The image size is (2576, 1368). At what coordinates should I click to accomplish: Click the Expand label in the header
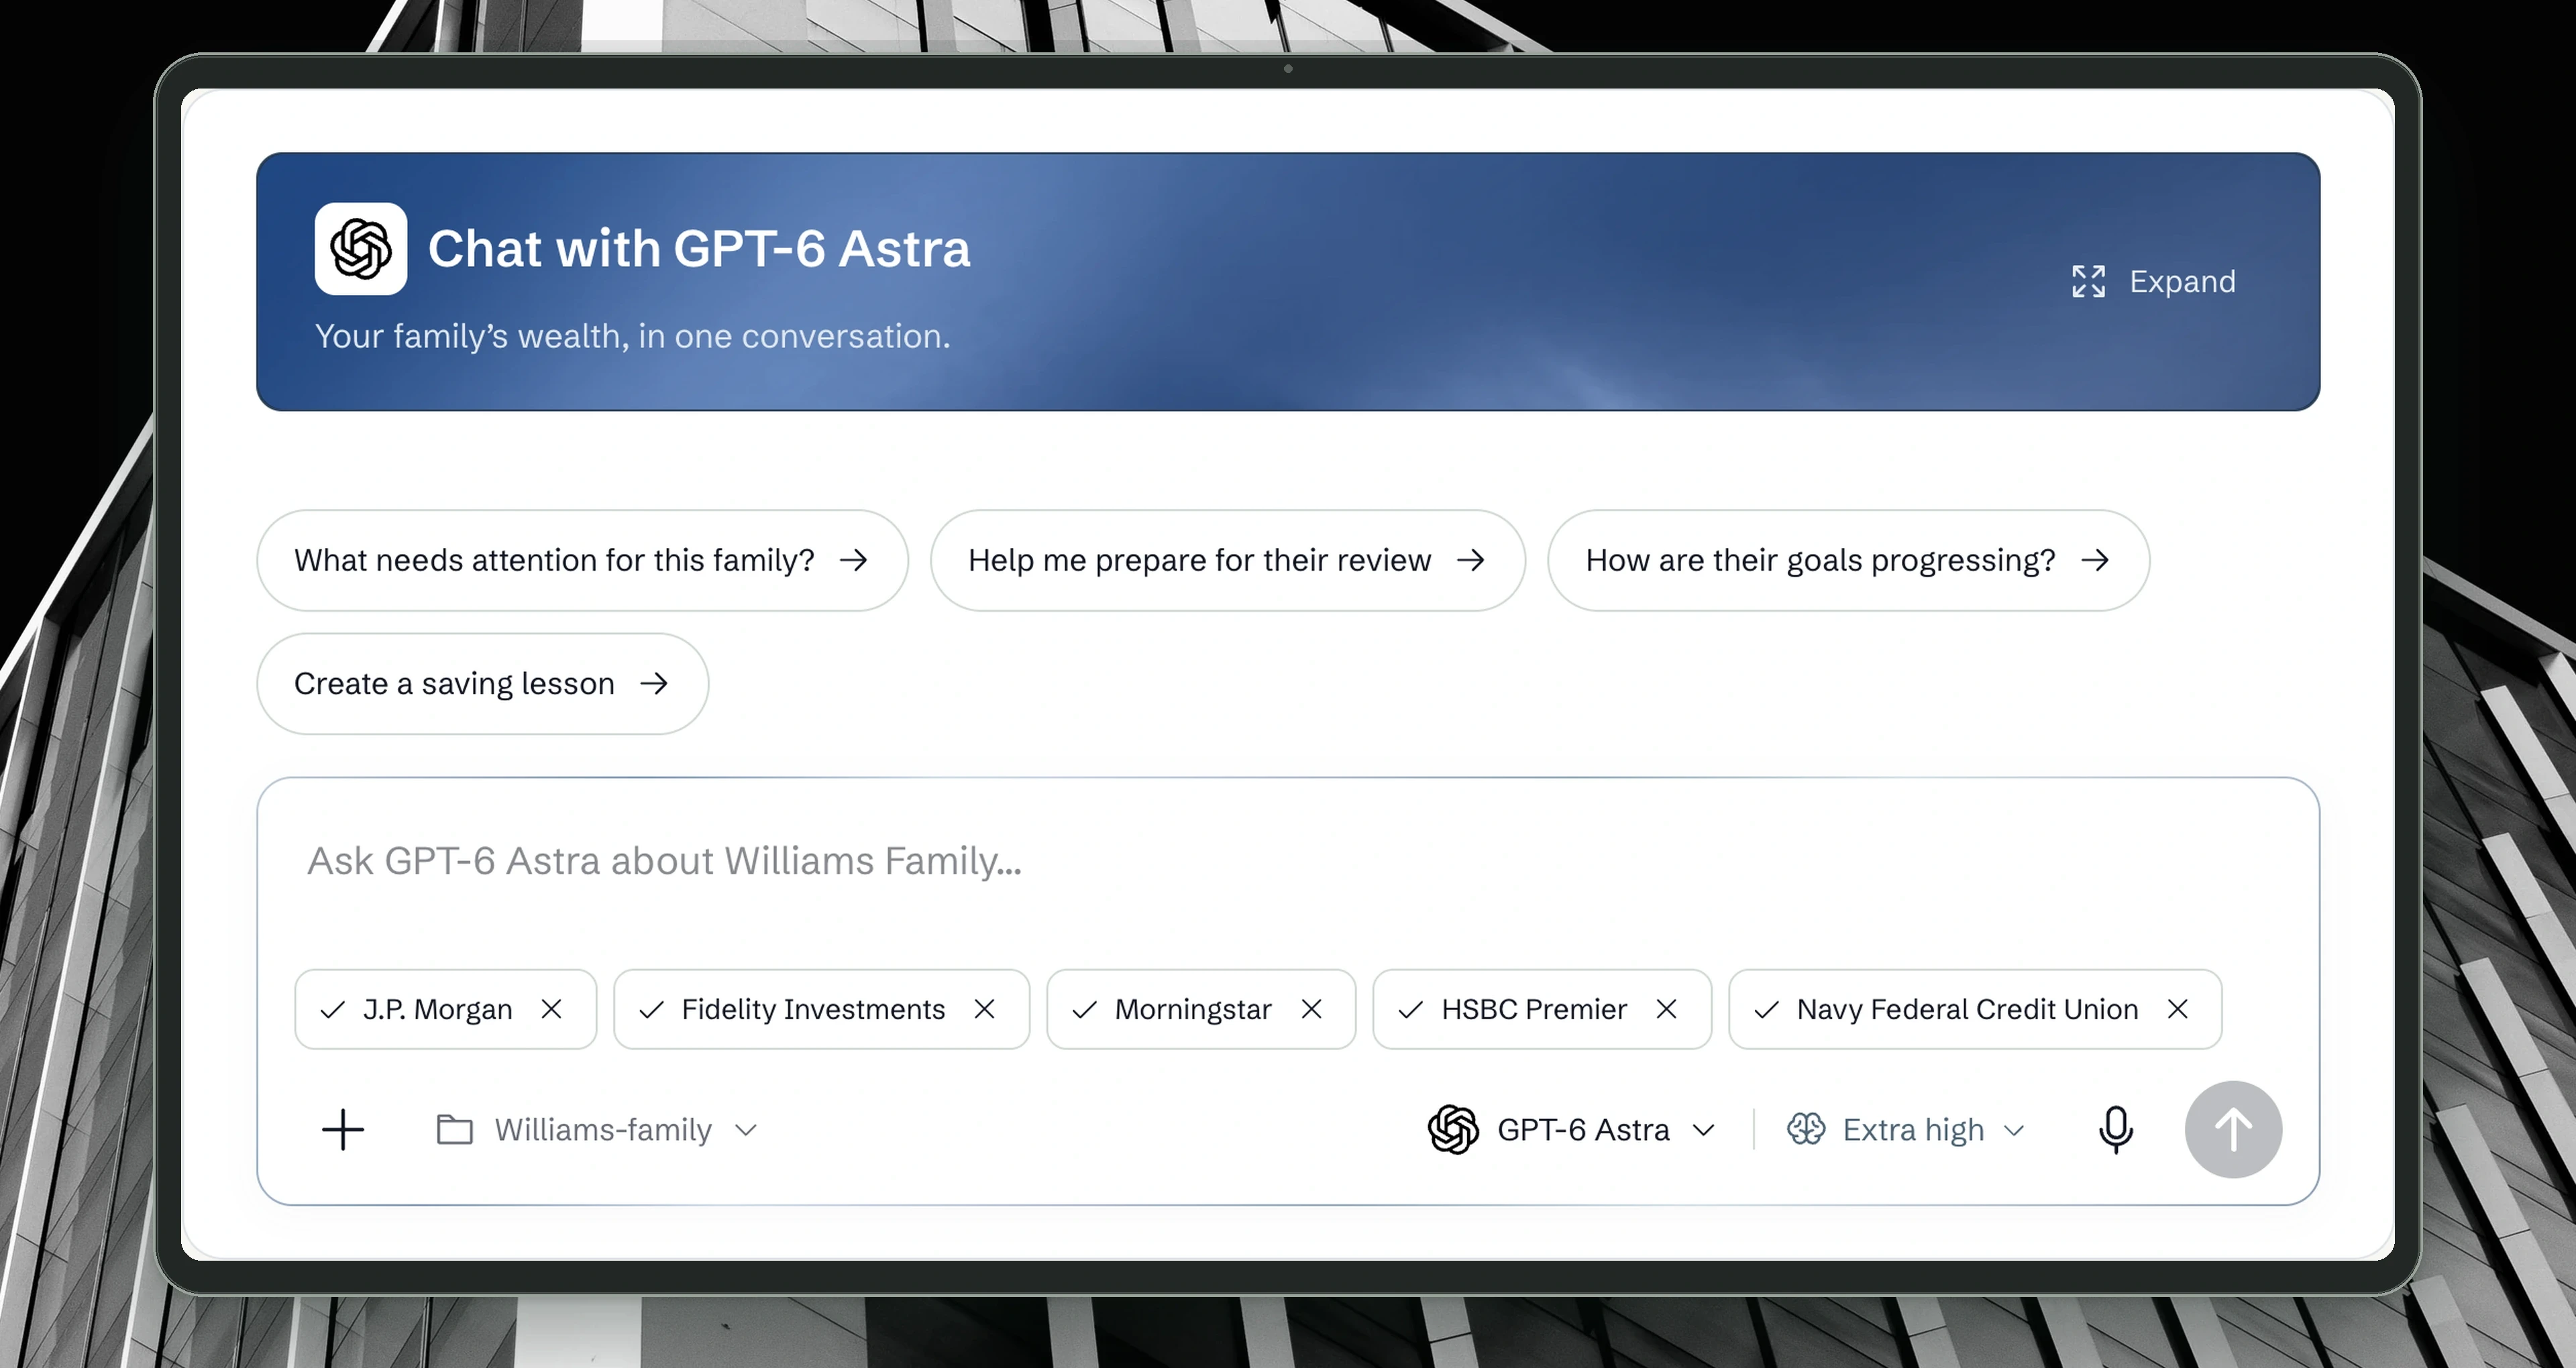click(x=2182, y=282)
